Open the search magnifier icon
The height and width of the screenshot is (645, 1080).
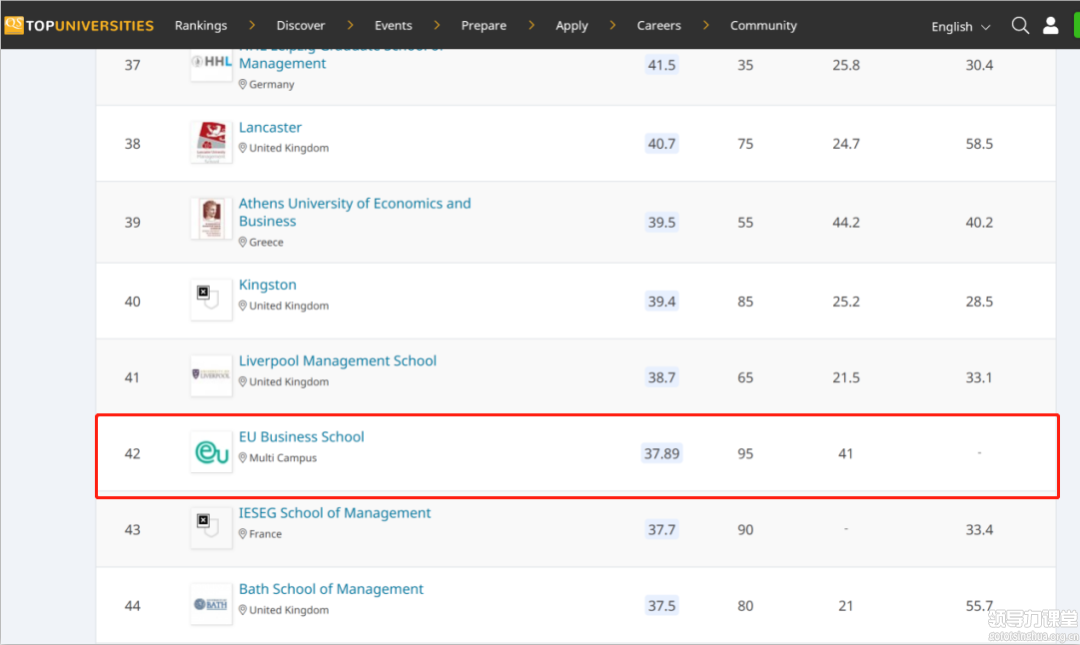point(1020,25)
